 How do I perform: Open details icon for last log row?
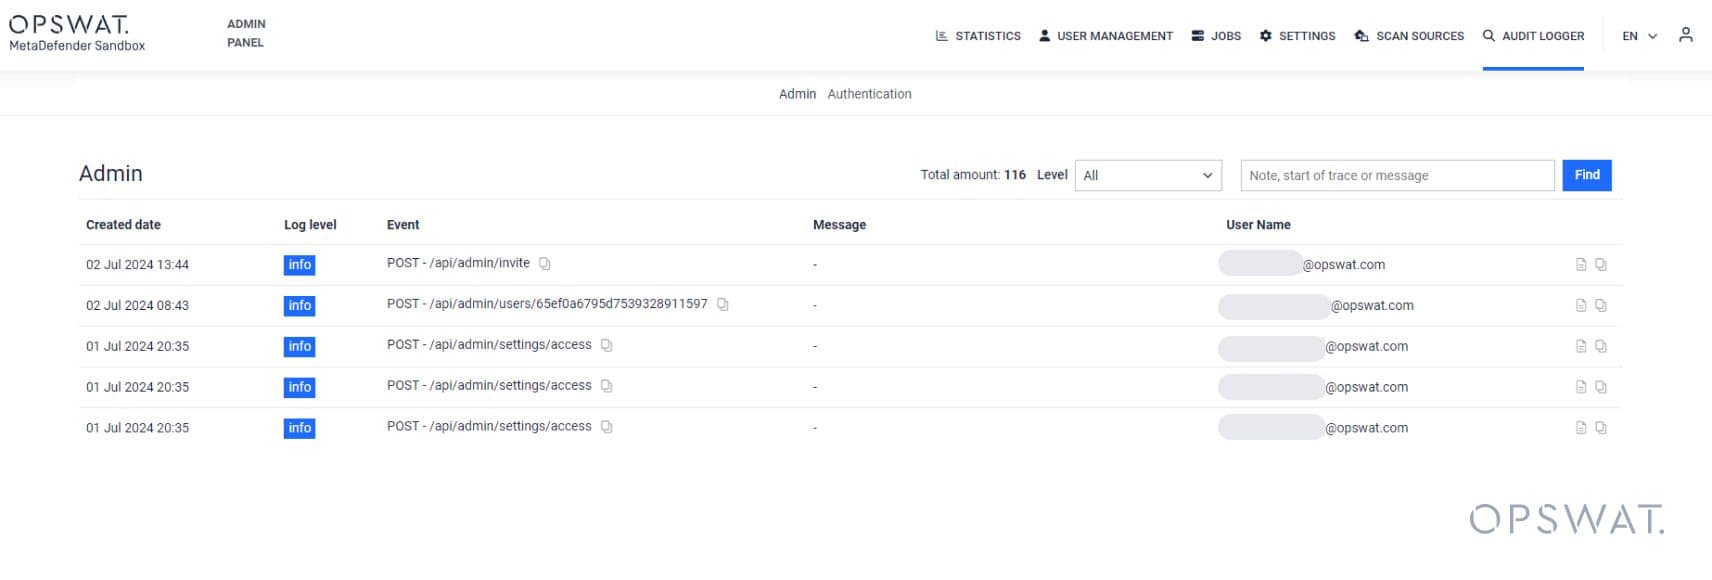(x=1581, y=428)
